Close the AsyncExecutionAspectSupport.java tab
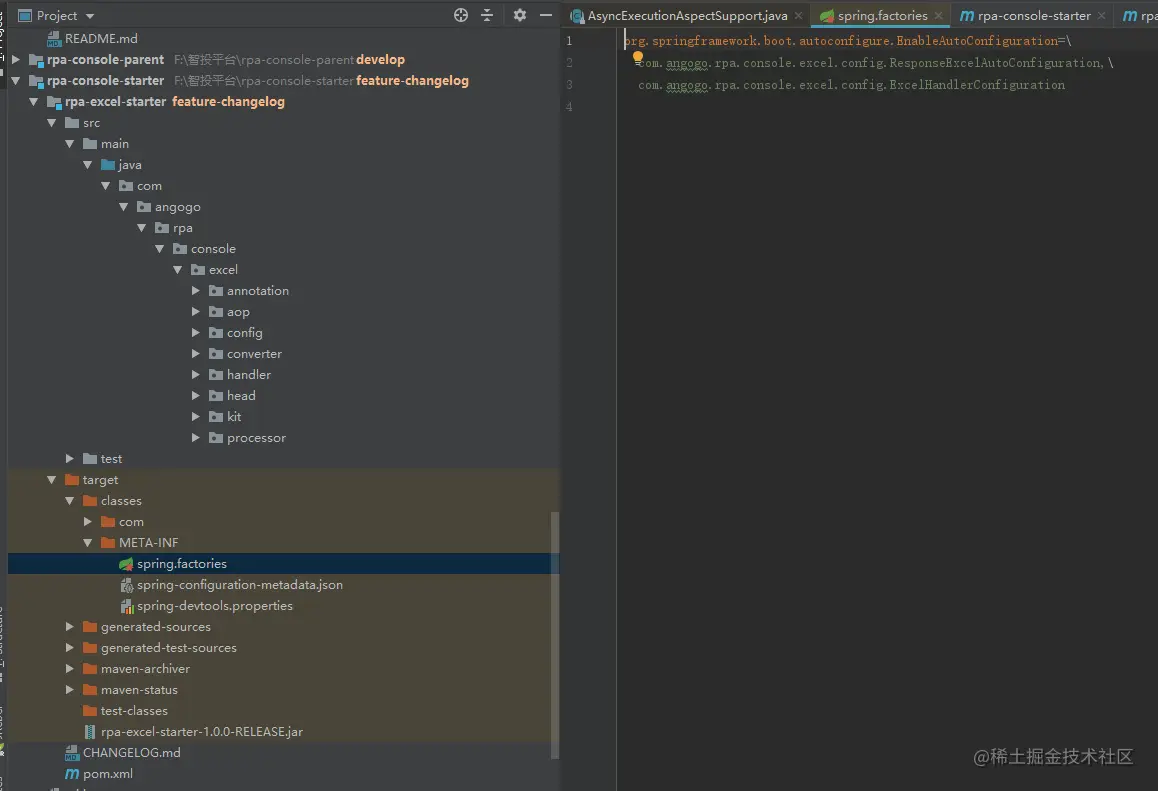 [798, 16]
